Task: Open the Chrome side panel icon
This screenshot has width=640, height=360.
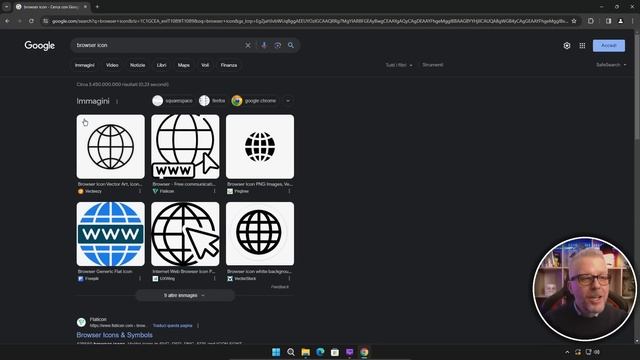Action: click(609, 21)
